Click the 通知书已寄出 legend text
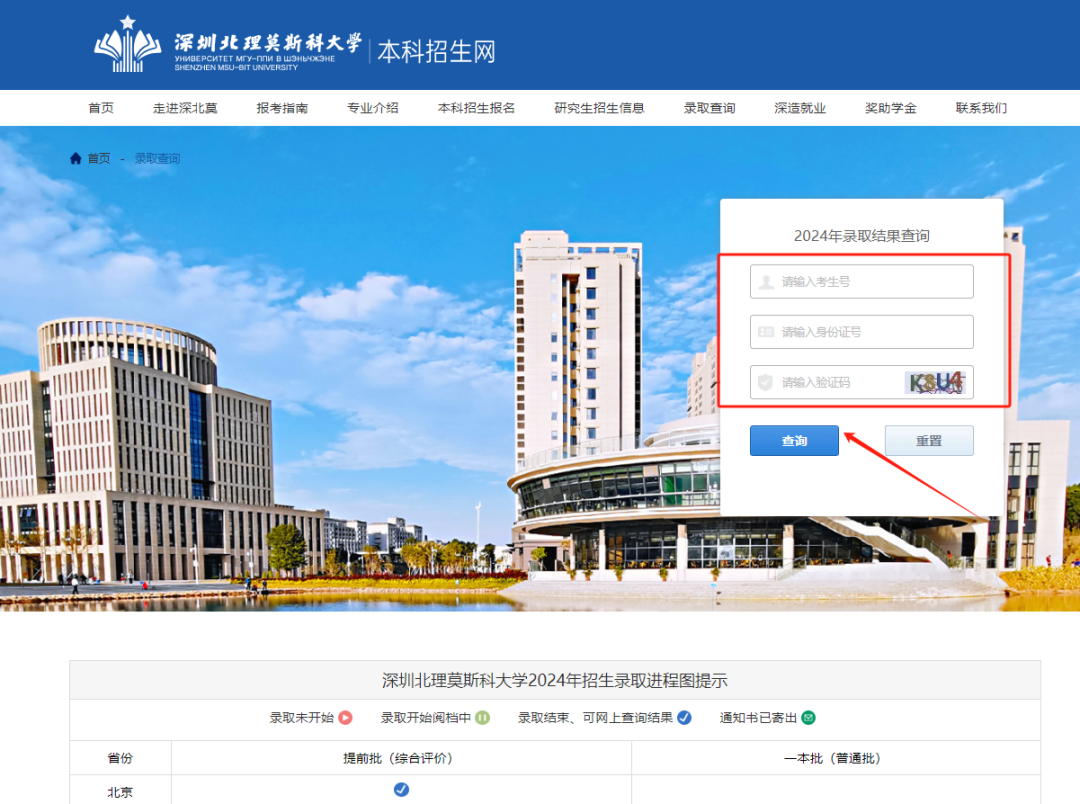 click(x=758, y=718)
